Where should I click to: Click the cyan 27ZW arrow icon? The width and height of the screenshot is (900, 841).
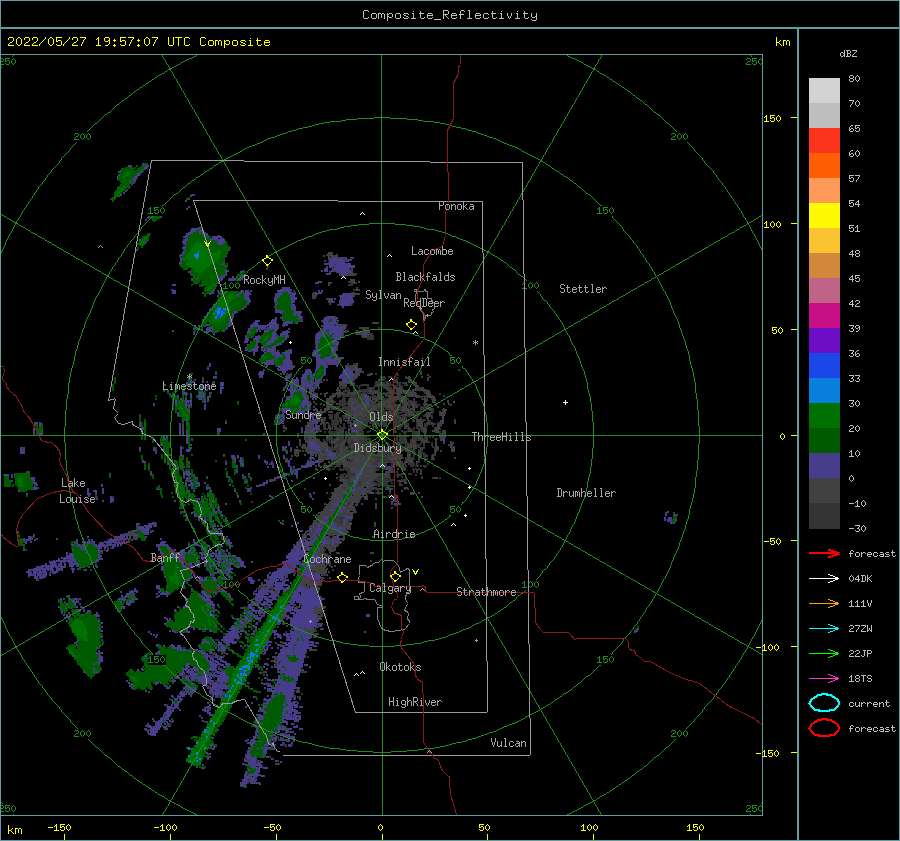tap(824, 629)
